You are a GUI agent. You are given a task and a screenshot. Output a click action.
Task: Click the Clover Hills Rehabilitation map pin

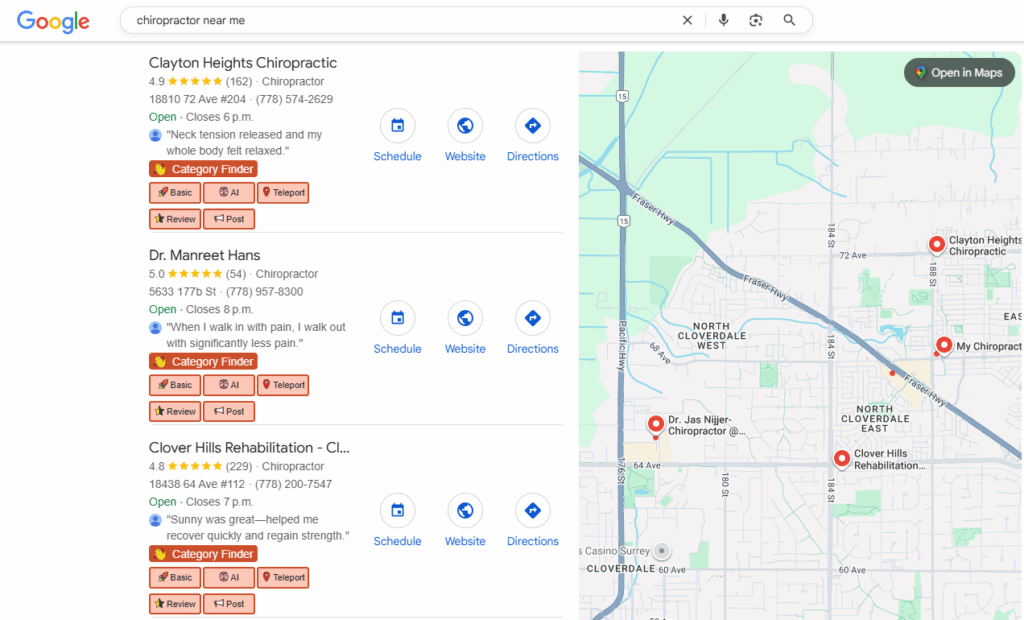[842, 458]
